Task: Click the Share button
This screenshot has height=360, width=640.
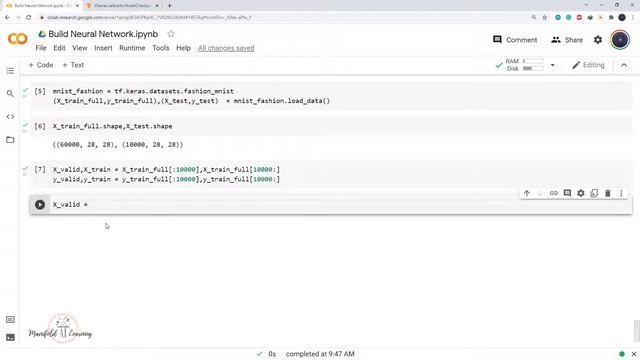Action: point(567,40)
